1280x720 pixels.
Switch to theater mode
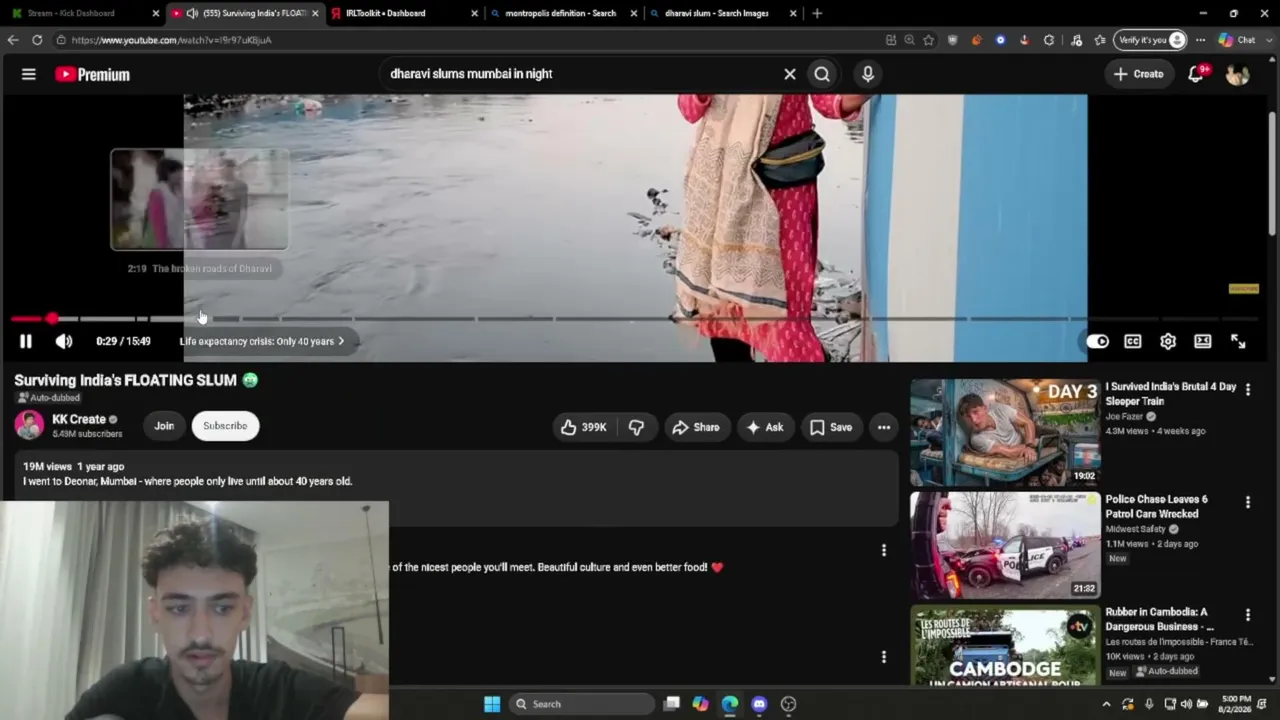[x=1203, y=341]
